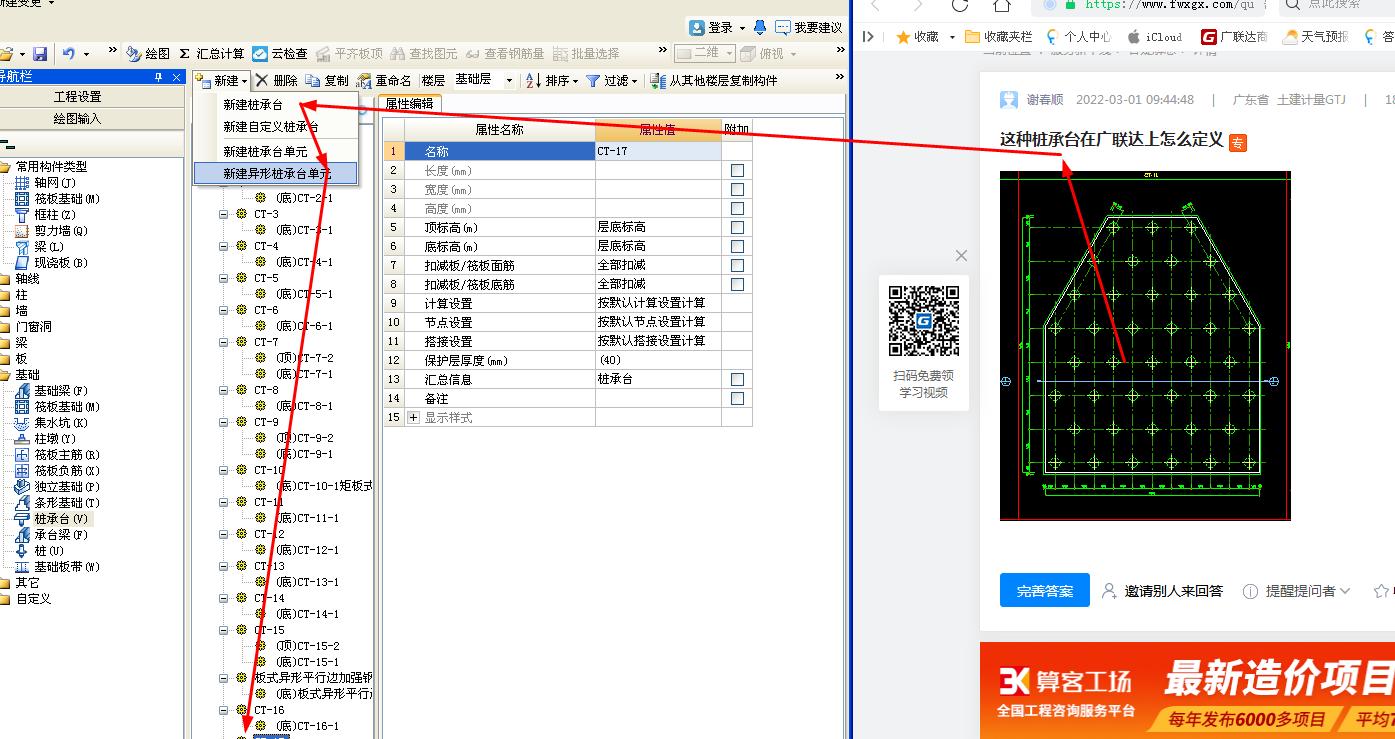
Task: Click 邀请别人来回答 link
Action: point(1162,591)
